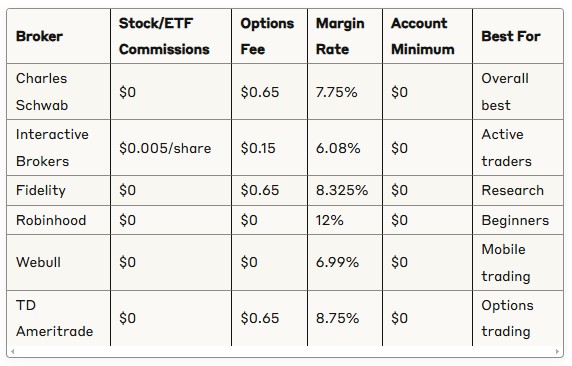Click the Options Fee column header
Image resolution: width=572 pixels, height=366 pixels.
270,36
